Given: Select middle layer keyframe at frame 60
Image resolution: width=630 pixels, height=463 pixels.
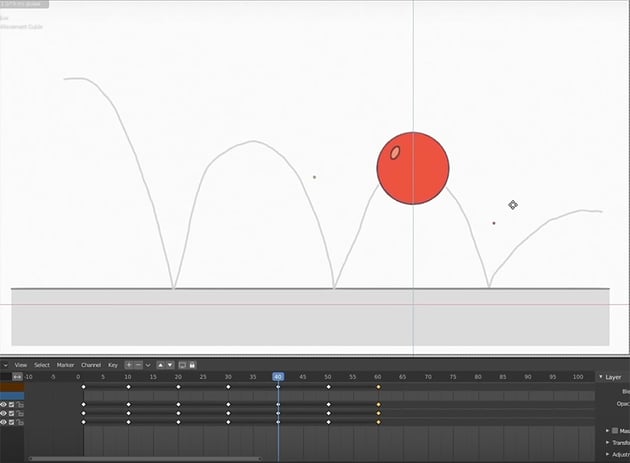Looking at the screenshot, I should (x=378, y=413).
